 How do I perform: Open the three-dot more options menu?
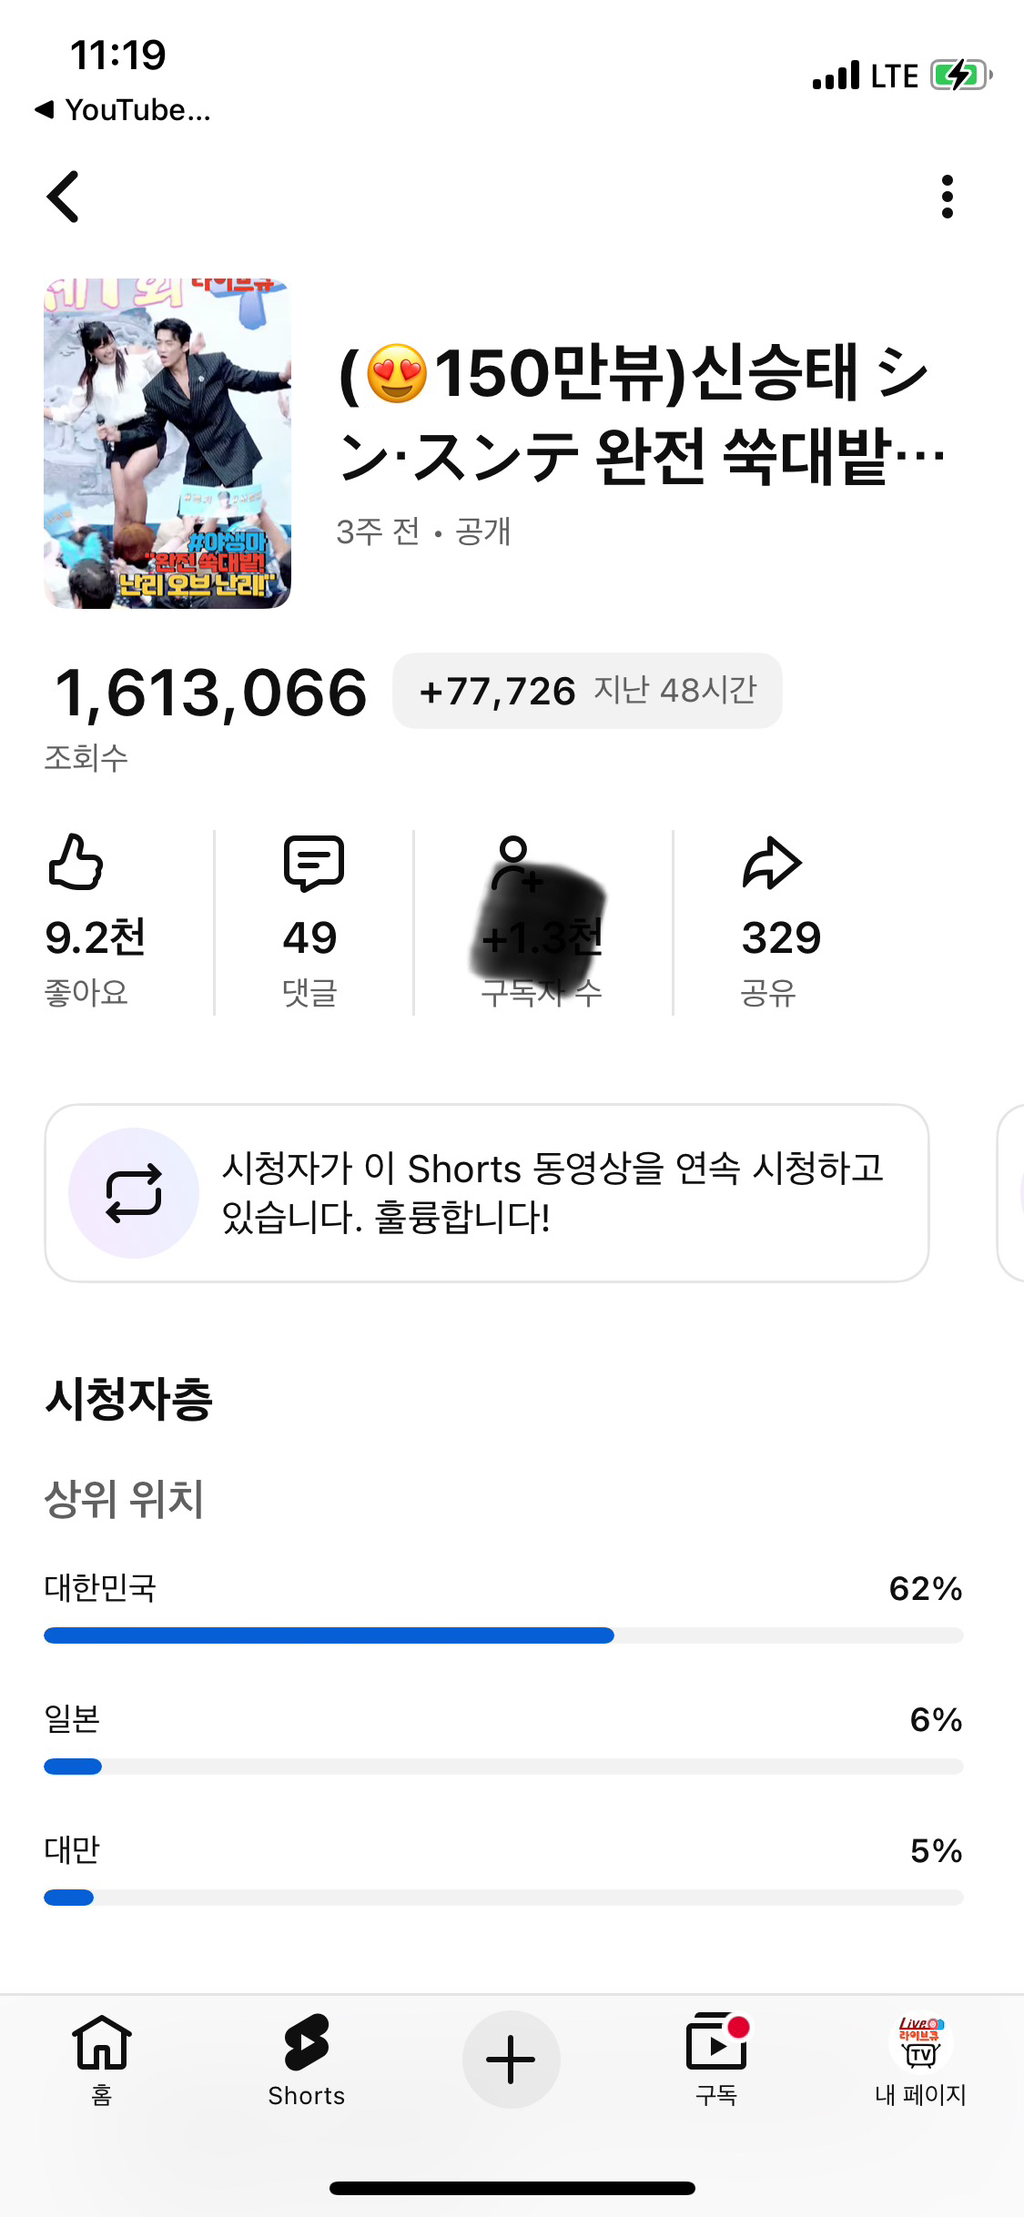tap(947, 197)
